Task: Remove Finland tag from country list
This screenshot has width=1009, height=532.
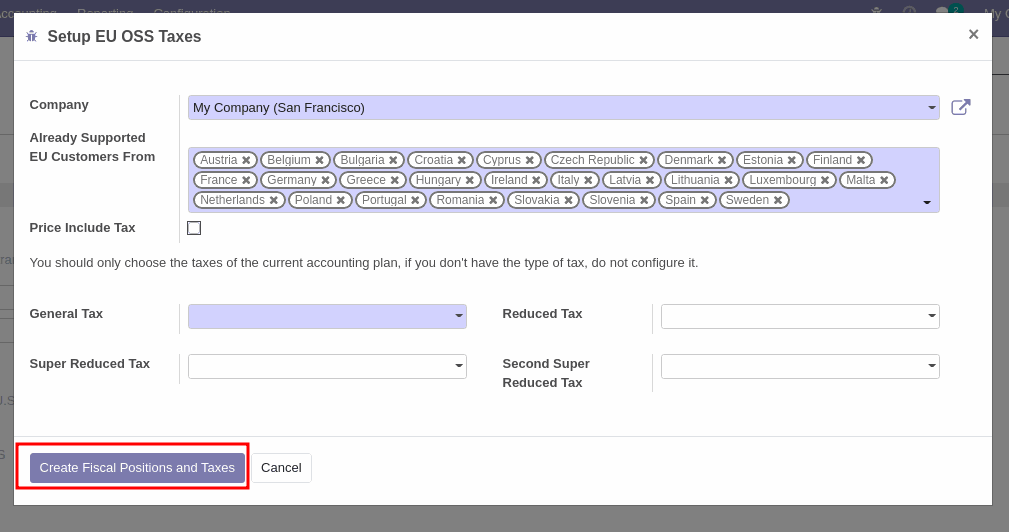Action: (861, 160)
